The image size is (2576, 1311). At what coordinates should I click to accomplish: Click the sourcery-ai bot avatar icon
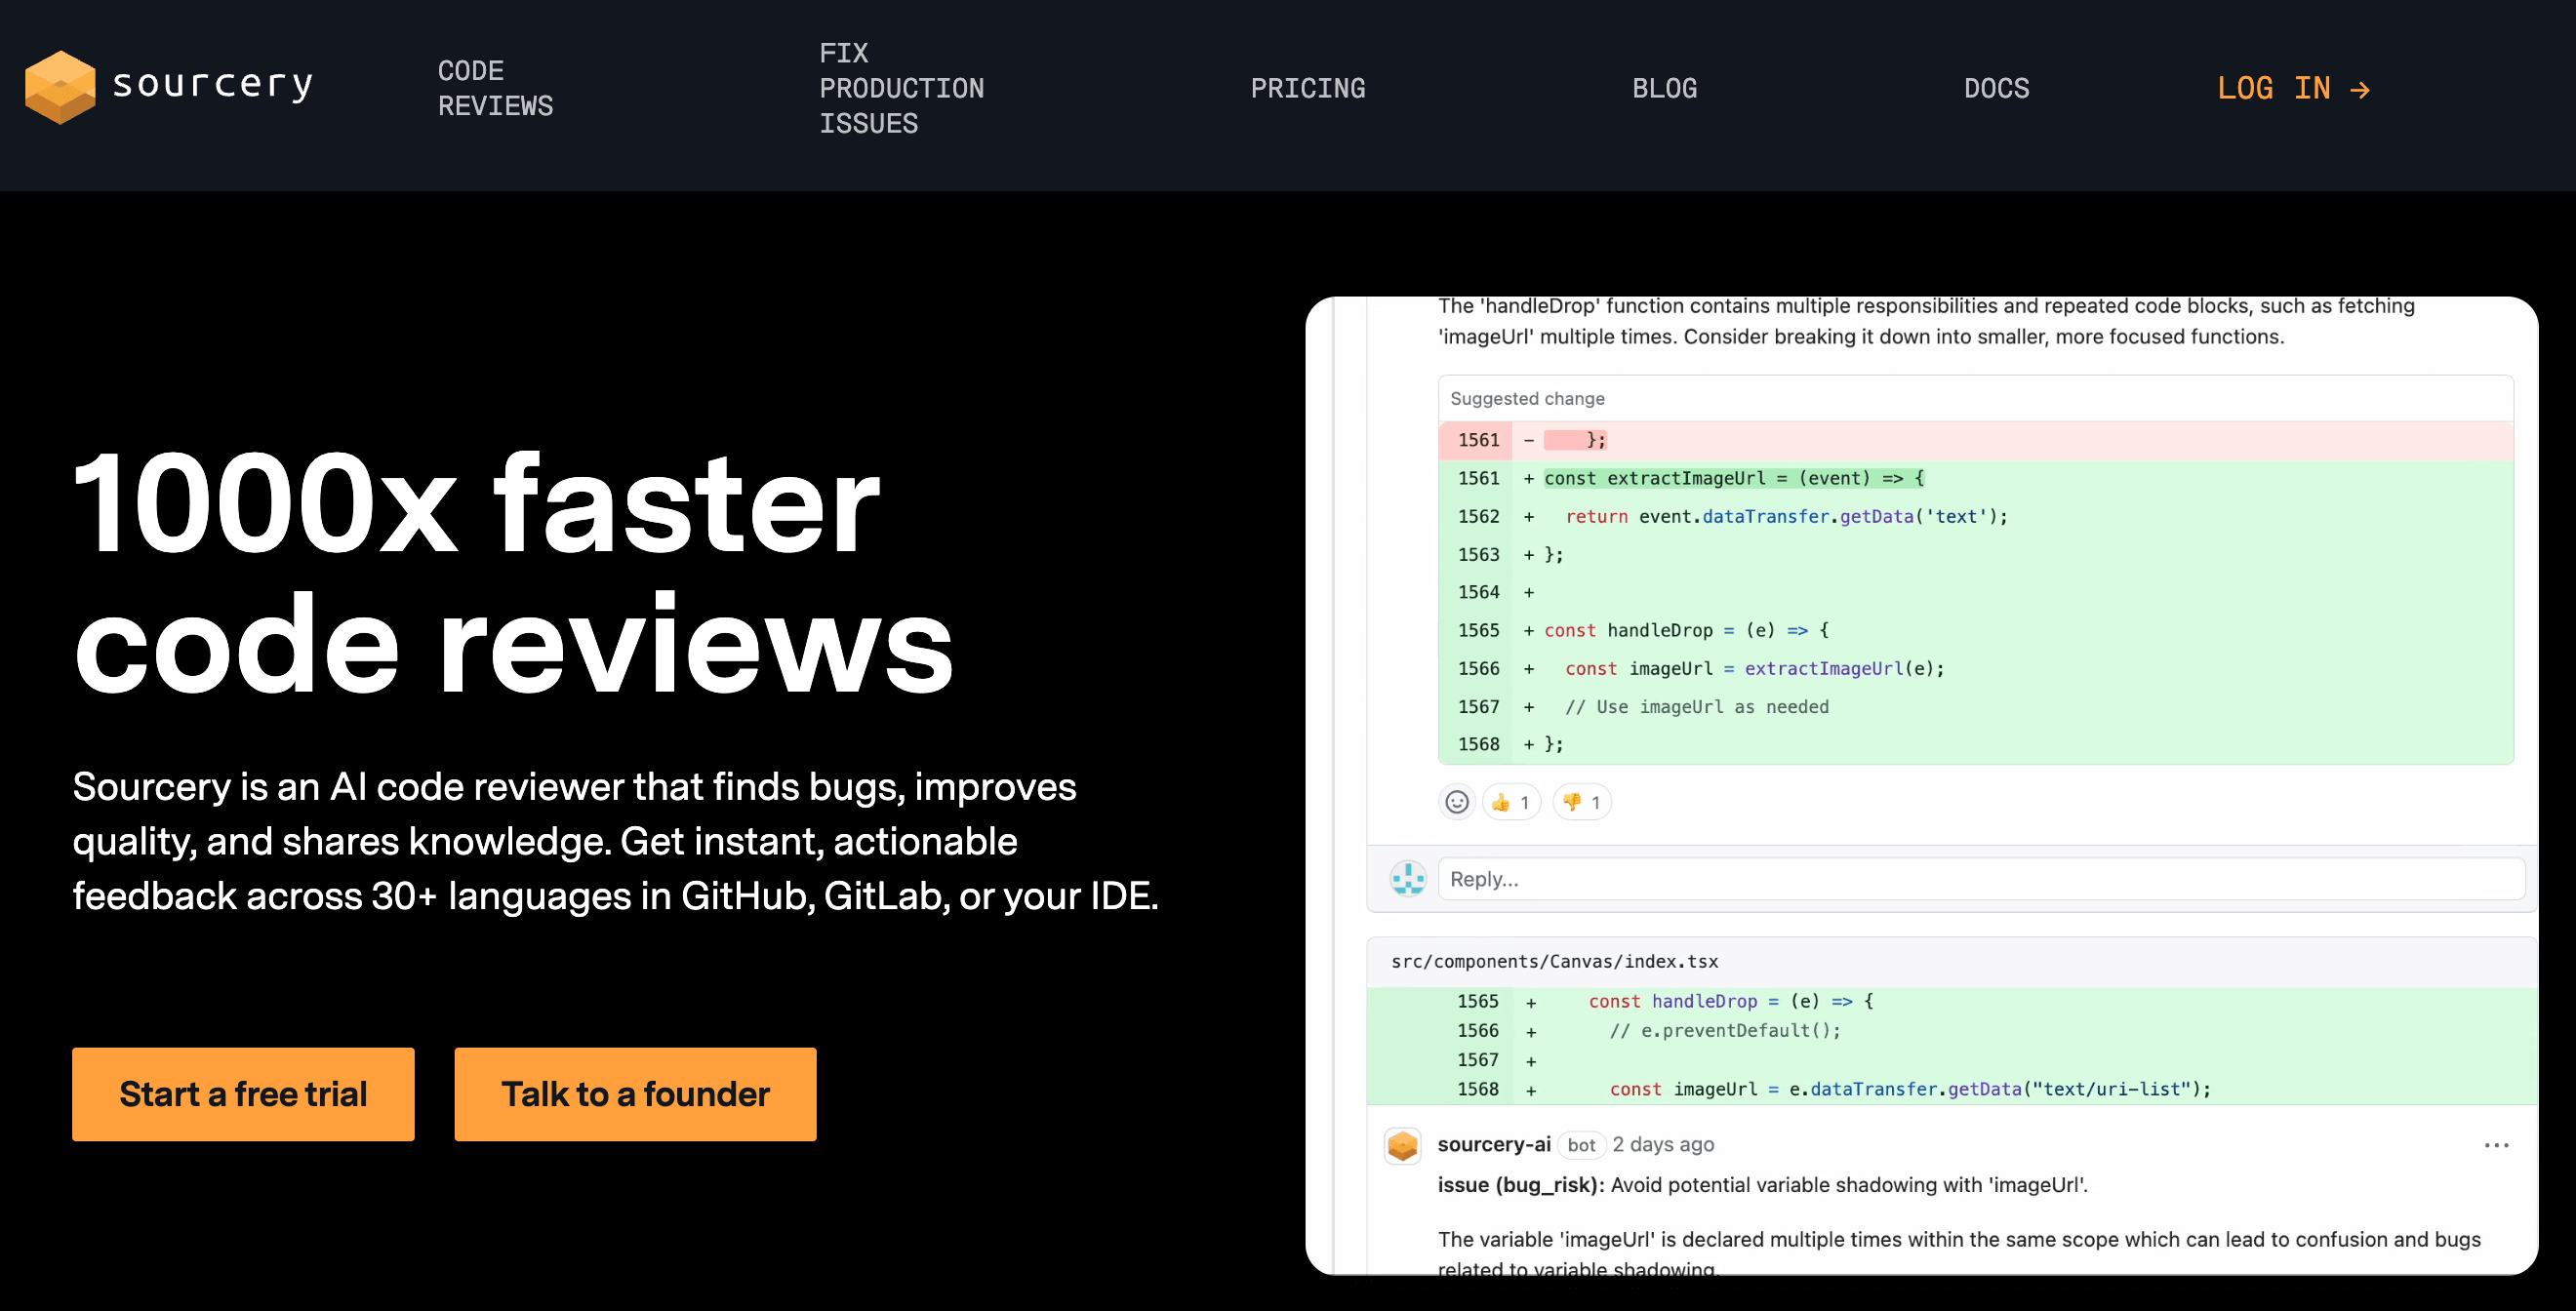tap(1403, 1146)
